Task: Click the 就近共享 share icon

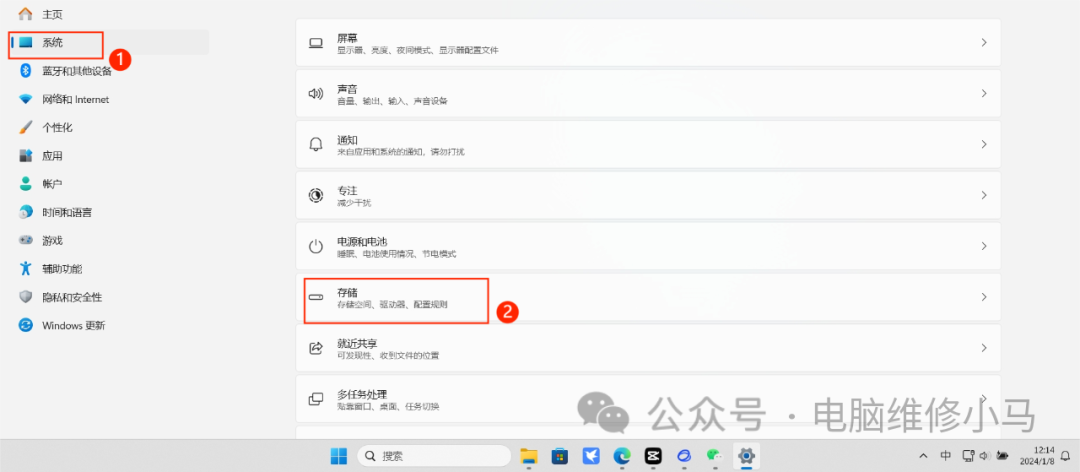Action: tap(315, 348)
